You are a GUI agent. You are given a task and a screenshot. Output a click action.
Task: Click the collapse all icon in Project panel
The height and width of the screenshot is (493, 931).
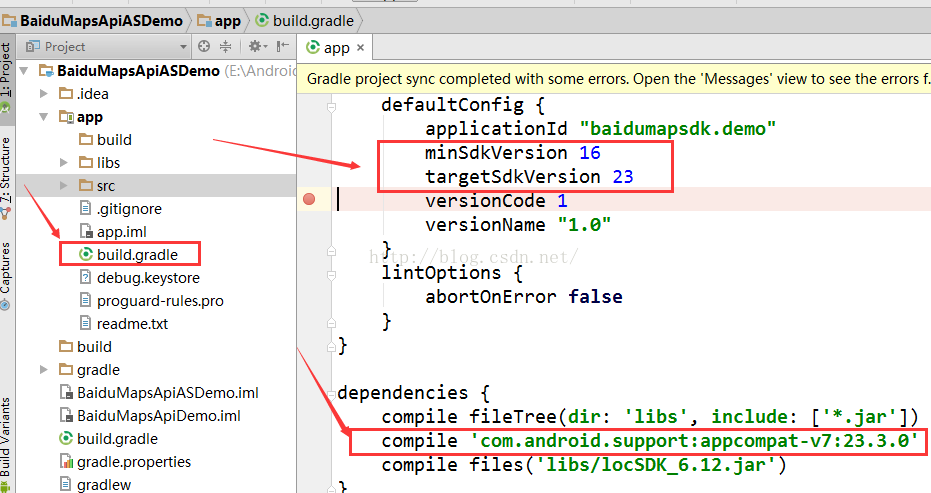(x=226, y=46)
